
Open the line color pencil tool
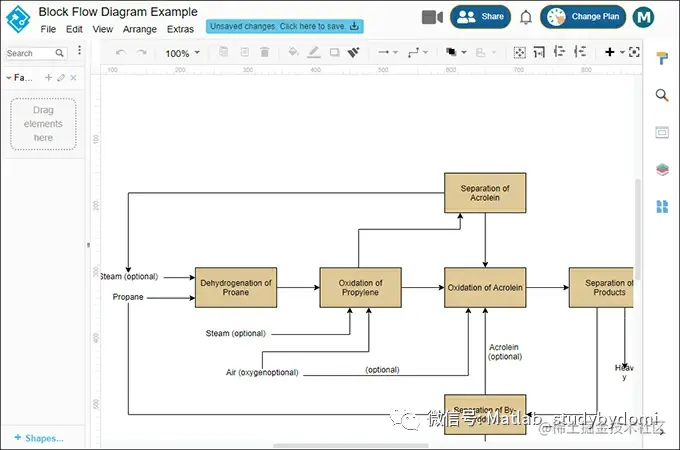click(314, 52)
